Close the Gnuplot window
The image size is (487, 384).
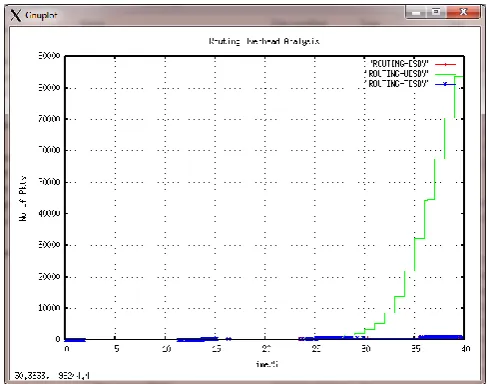click(x=463, y=12)
